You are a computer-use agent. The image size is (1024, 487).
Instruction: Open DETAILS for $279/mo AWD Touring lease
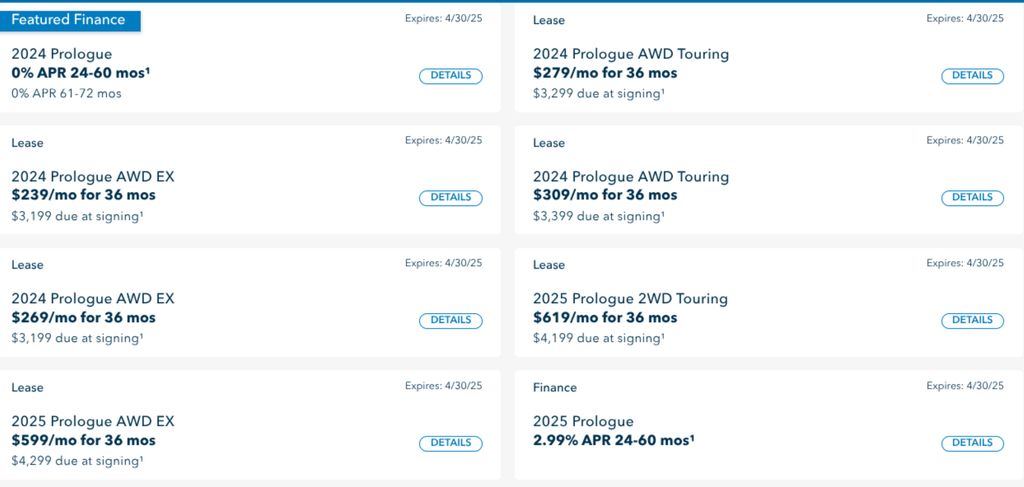(972, 76)
